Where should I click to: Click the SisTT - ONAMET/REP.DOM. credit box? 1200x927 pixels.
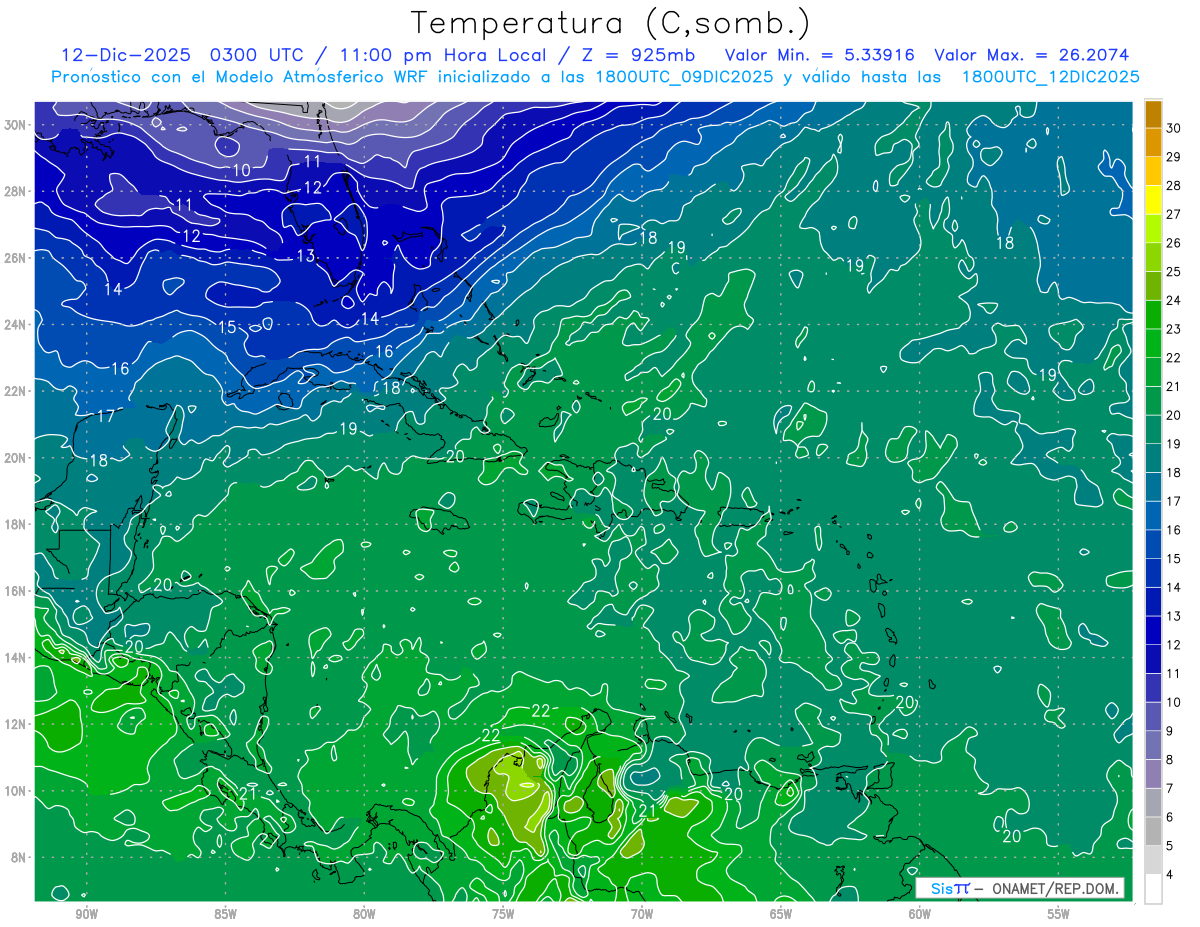1019,888
